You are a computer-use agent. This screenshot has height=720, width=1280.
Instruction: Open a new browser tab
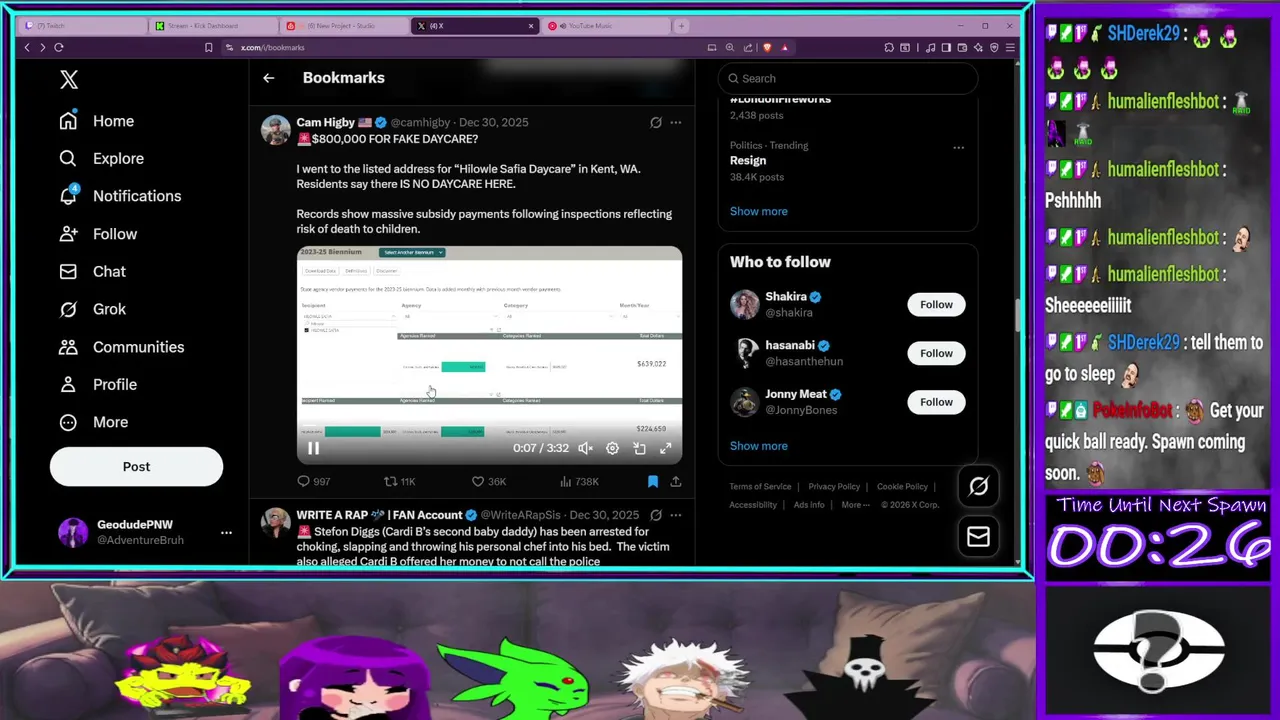681,26
